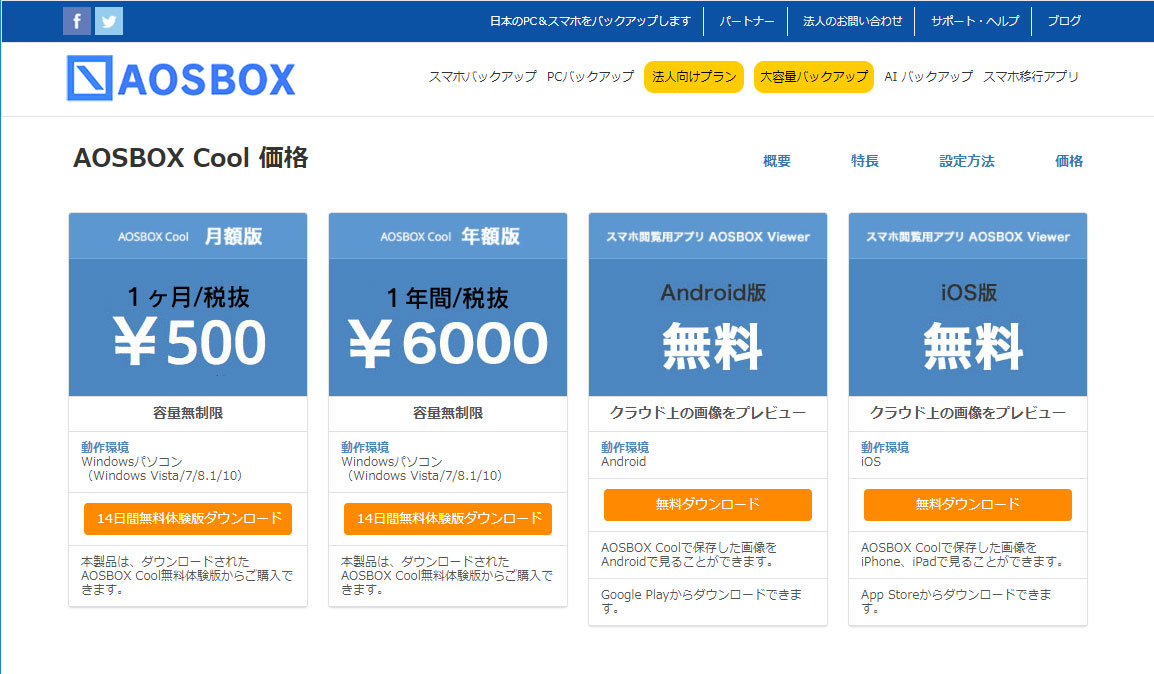The image size is (1154, 674).
Task: Open the yellow 大容量バックアップ button
Action: point(813,77)
